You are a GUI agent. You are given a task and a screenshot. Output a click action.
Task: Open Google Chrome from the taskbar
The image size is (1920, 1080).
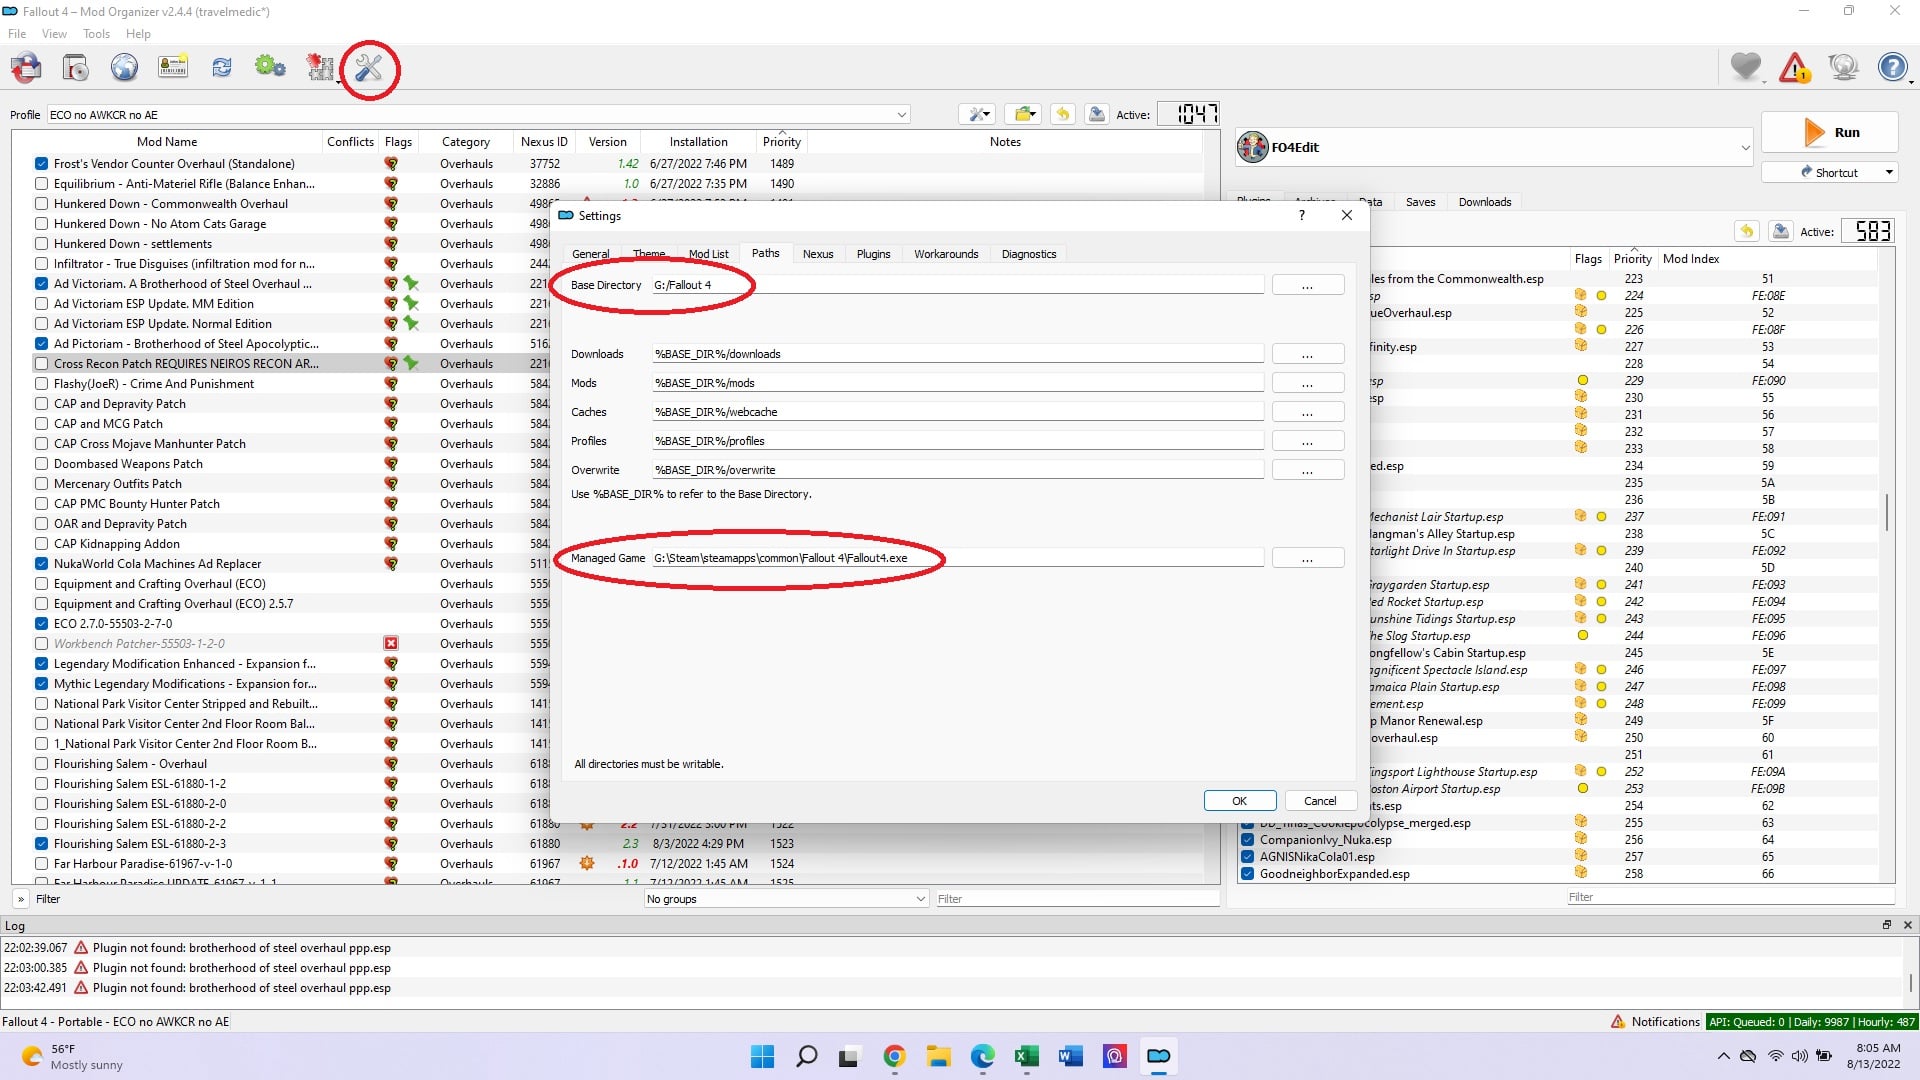[x=894, y=1056]
